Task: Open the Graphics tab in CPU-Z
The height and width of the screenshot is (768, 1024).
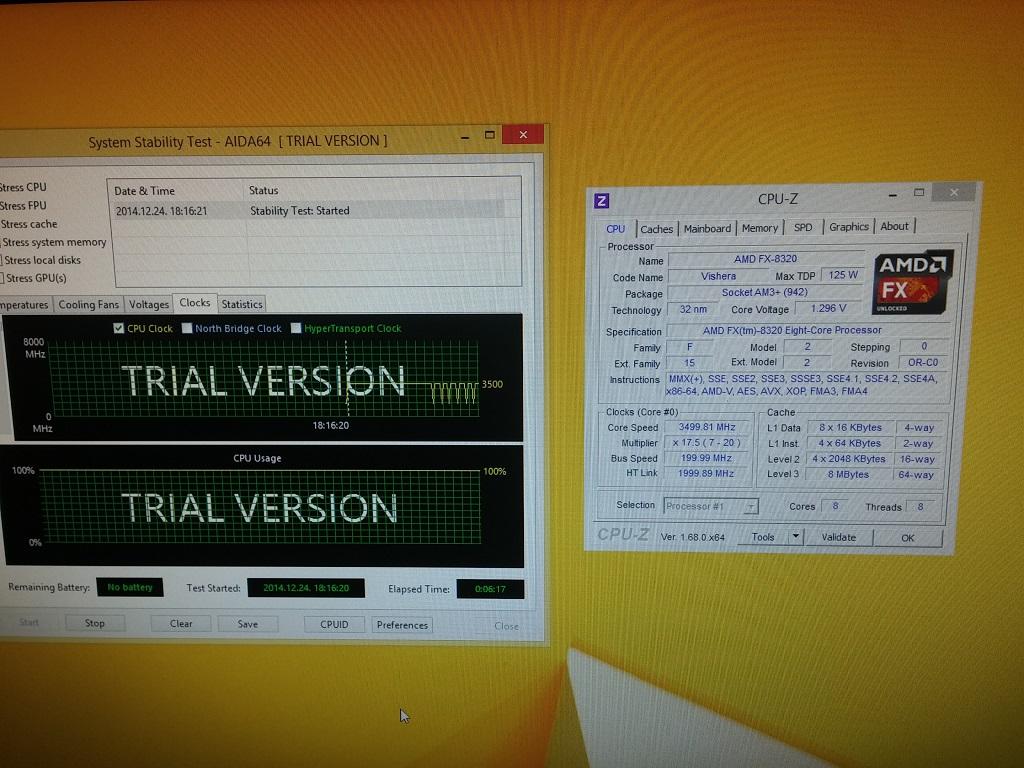Action: [x=849, y=227]
